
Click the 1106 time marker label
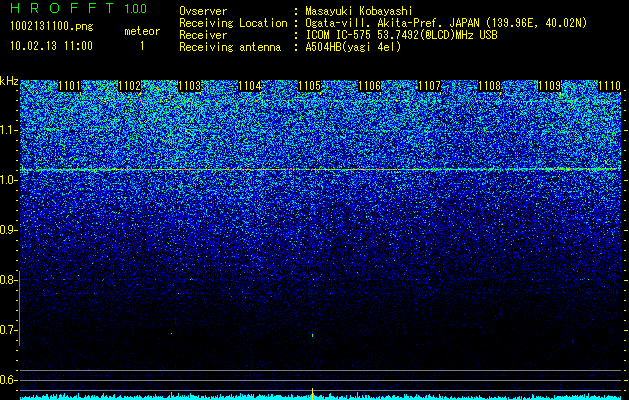click(369, 86)
